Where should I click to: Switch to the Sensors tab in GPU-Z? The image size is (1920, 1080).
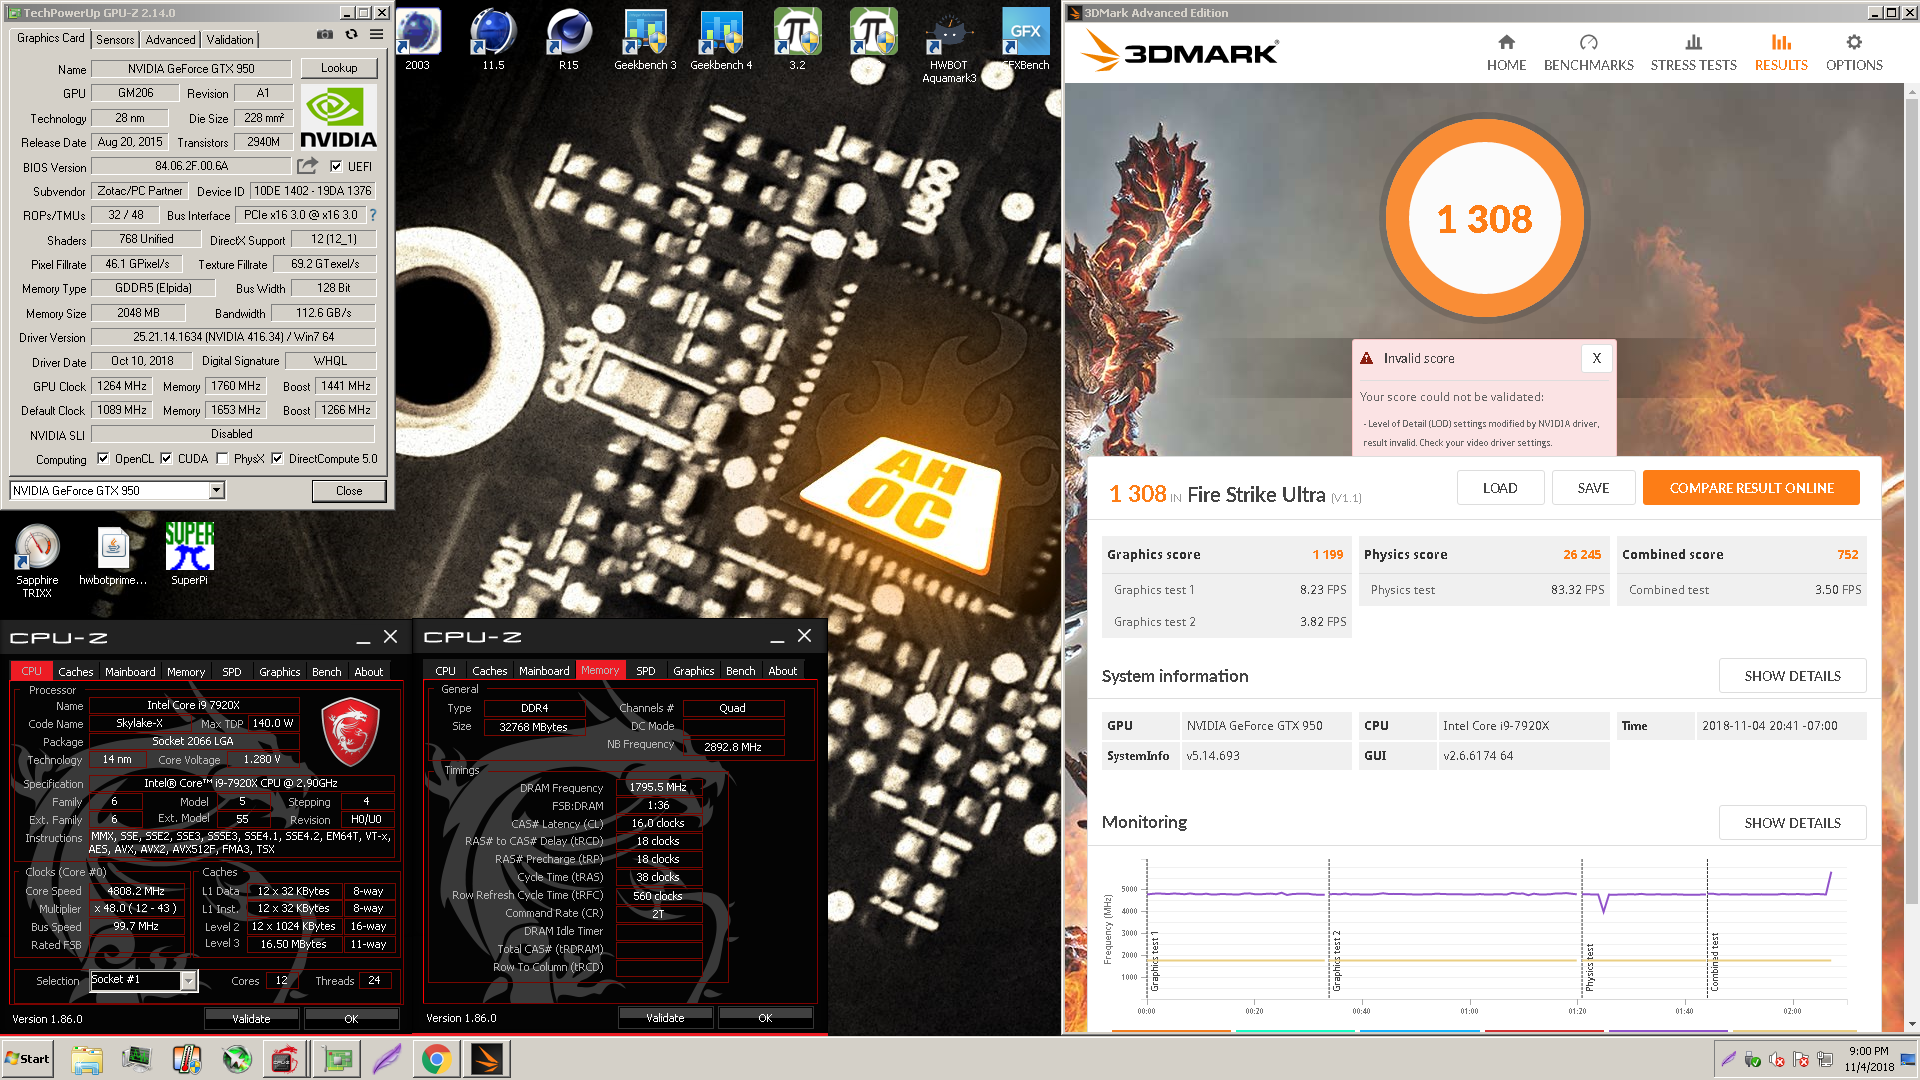115,40
